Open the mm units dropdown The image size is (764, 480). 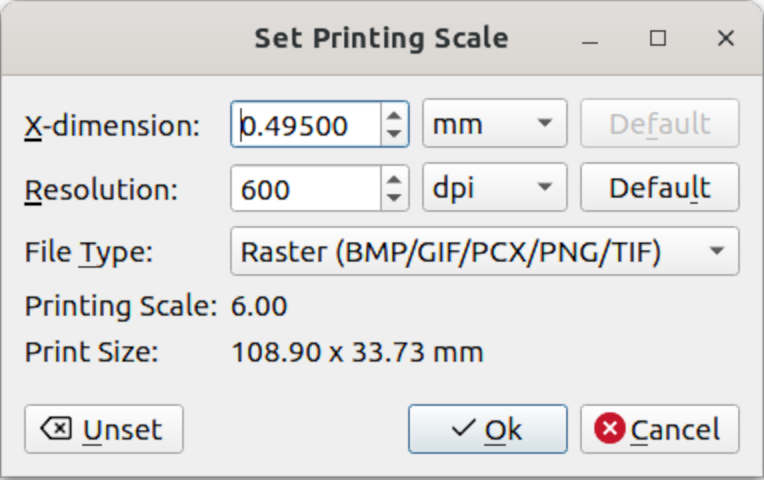pyautogui.click(x=494, y=124)
